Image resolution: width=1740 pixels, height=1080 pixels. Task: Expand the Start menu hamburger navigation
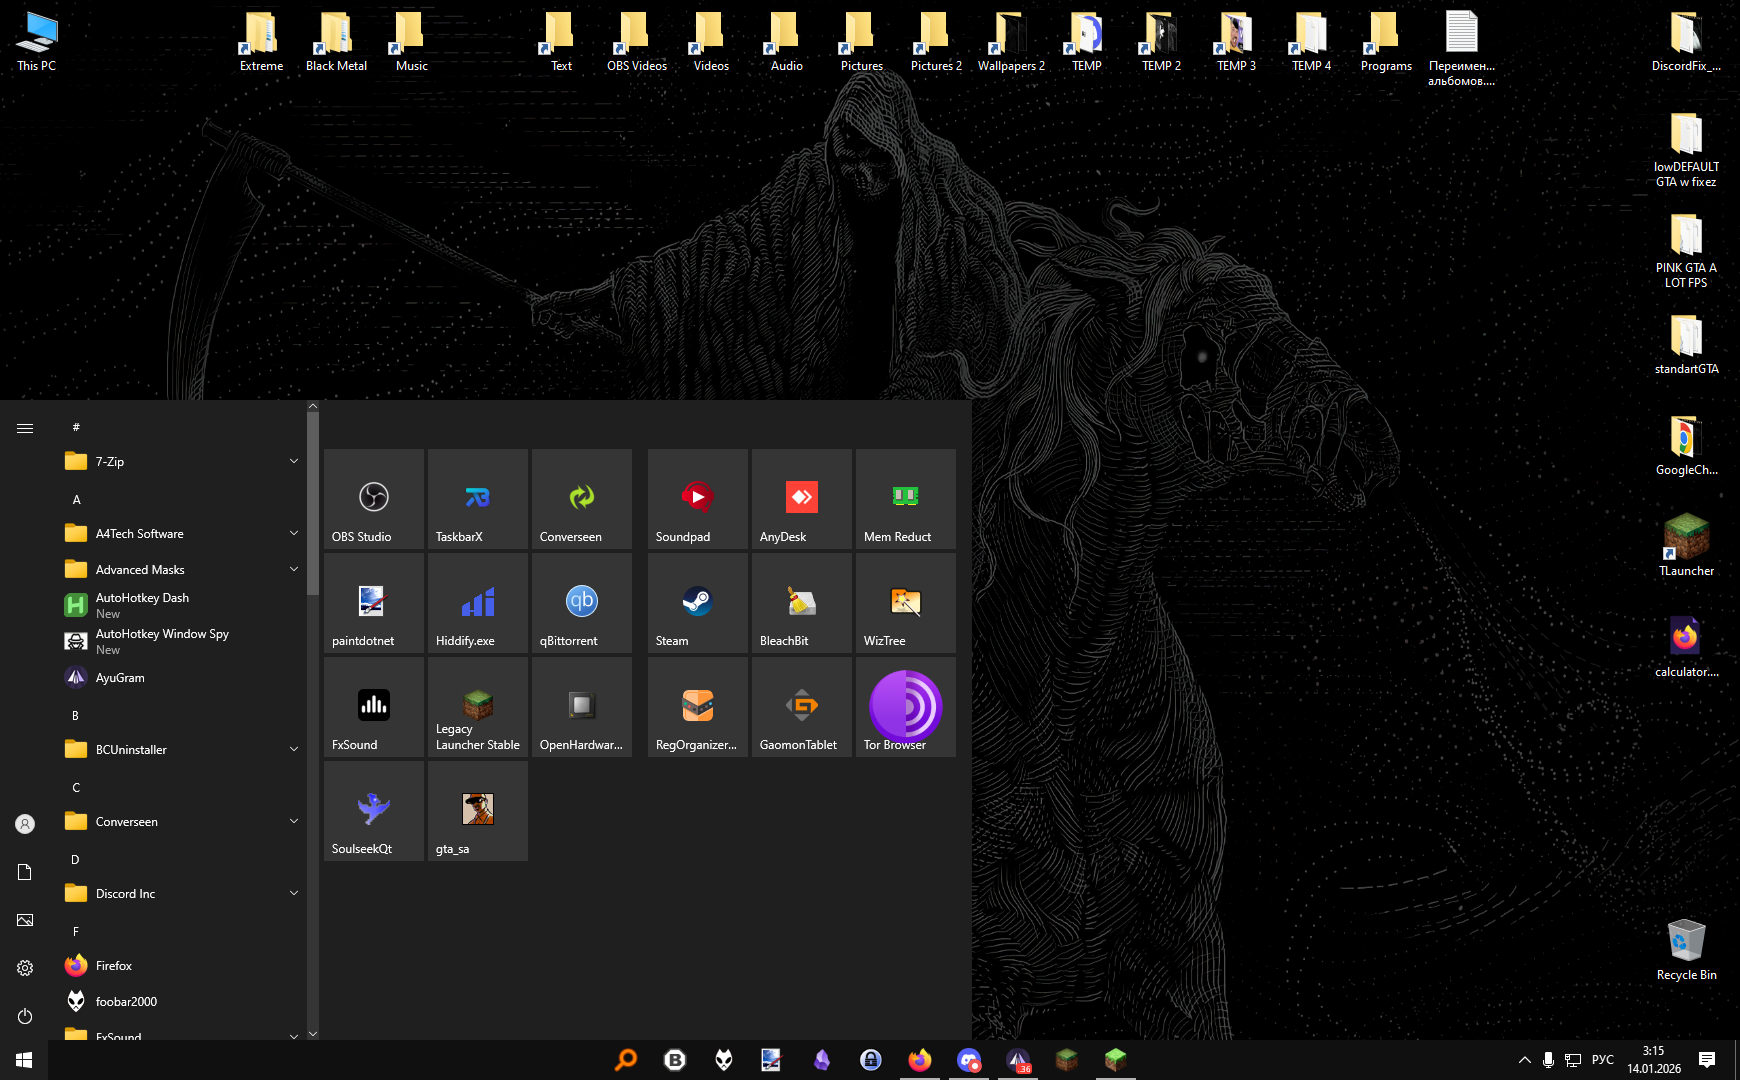pos(25,428)
